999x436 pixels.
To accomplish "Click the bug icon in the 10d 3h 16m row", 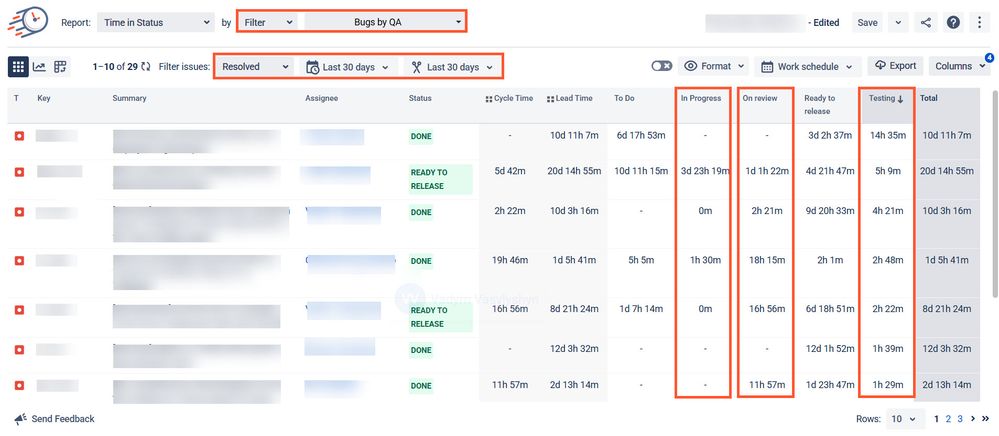I will click(19, 213).
